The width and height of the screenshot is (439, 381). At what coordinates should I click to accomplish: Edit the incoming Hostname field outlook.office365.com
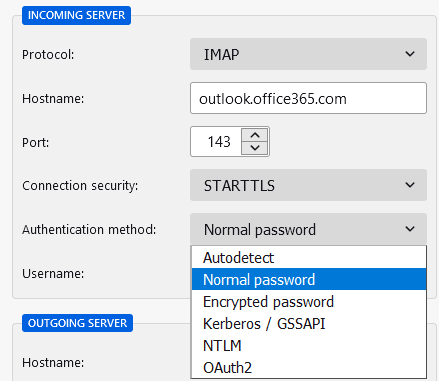(308, 98)
